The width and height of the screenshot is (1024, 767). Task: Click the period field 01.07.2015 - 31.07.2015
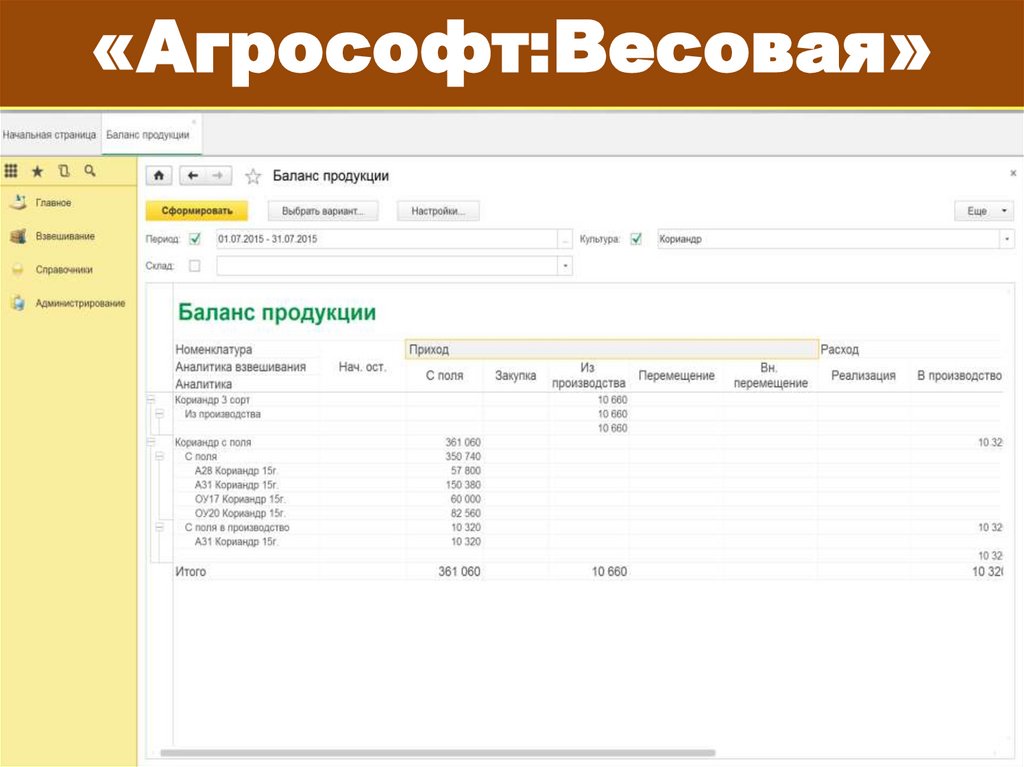pyautogui.click(x=387, y=239)
